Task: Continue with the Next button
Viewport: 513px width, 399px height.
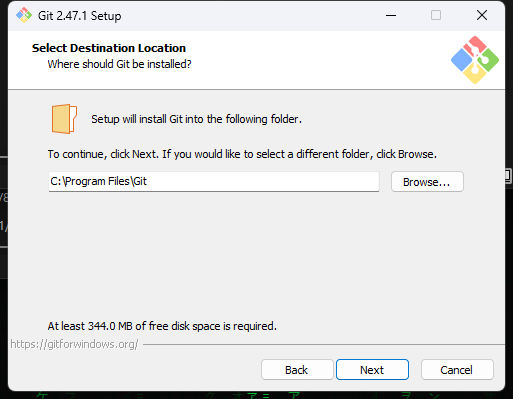Action: pyautogui.click(x=372, y=370)
